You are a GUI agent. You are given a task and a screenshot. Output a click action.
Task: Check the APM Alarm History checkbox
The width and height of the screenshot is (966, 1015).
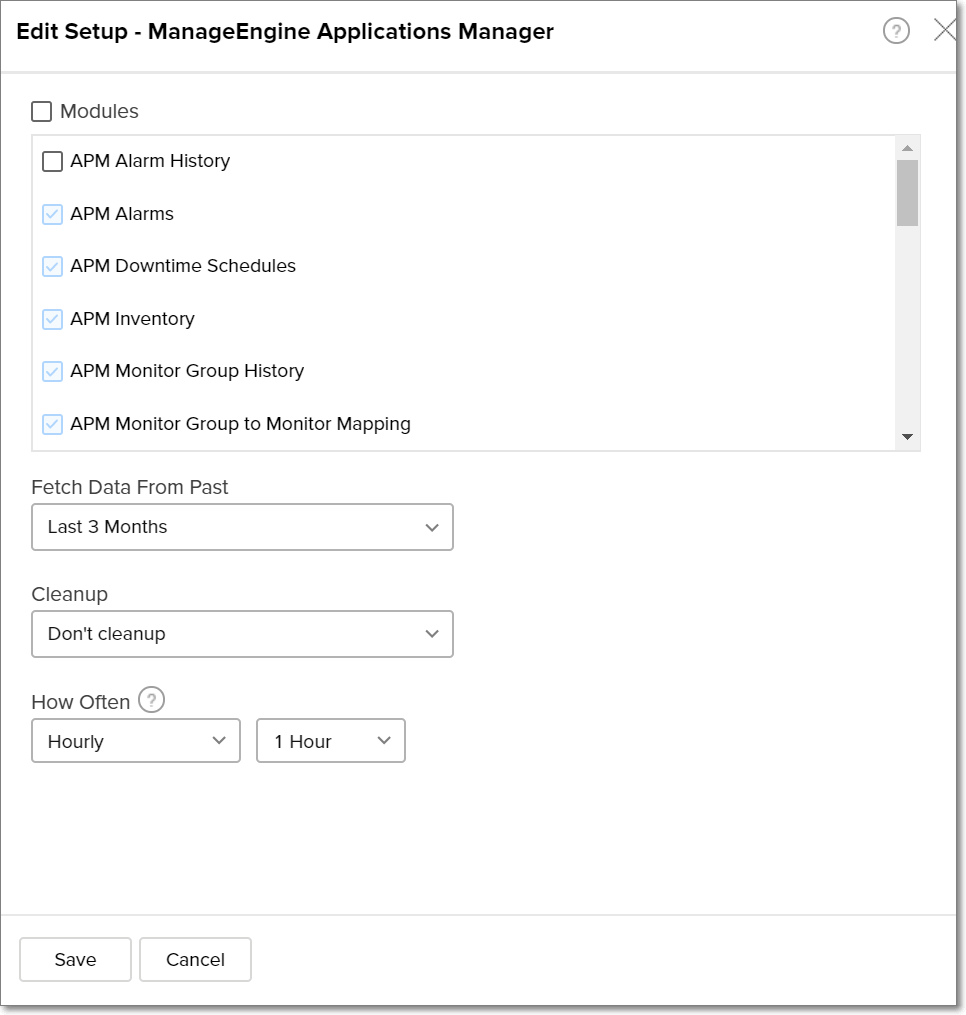pyautogui.click(x=53, y=162)
